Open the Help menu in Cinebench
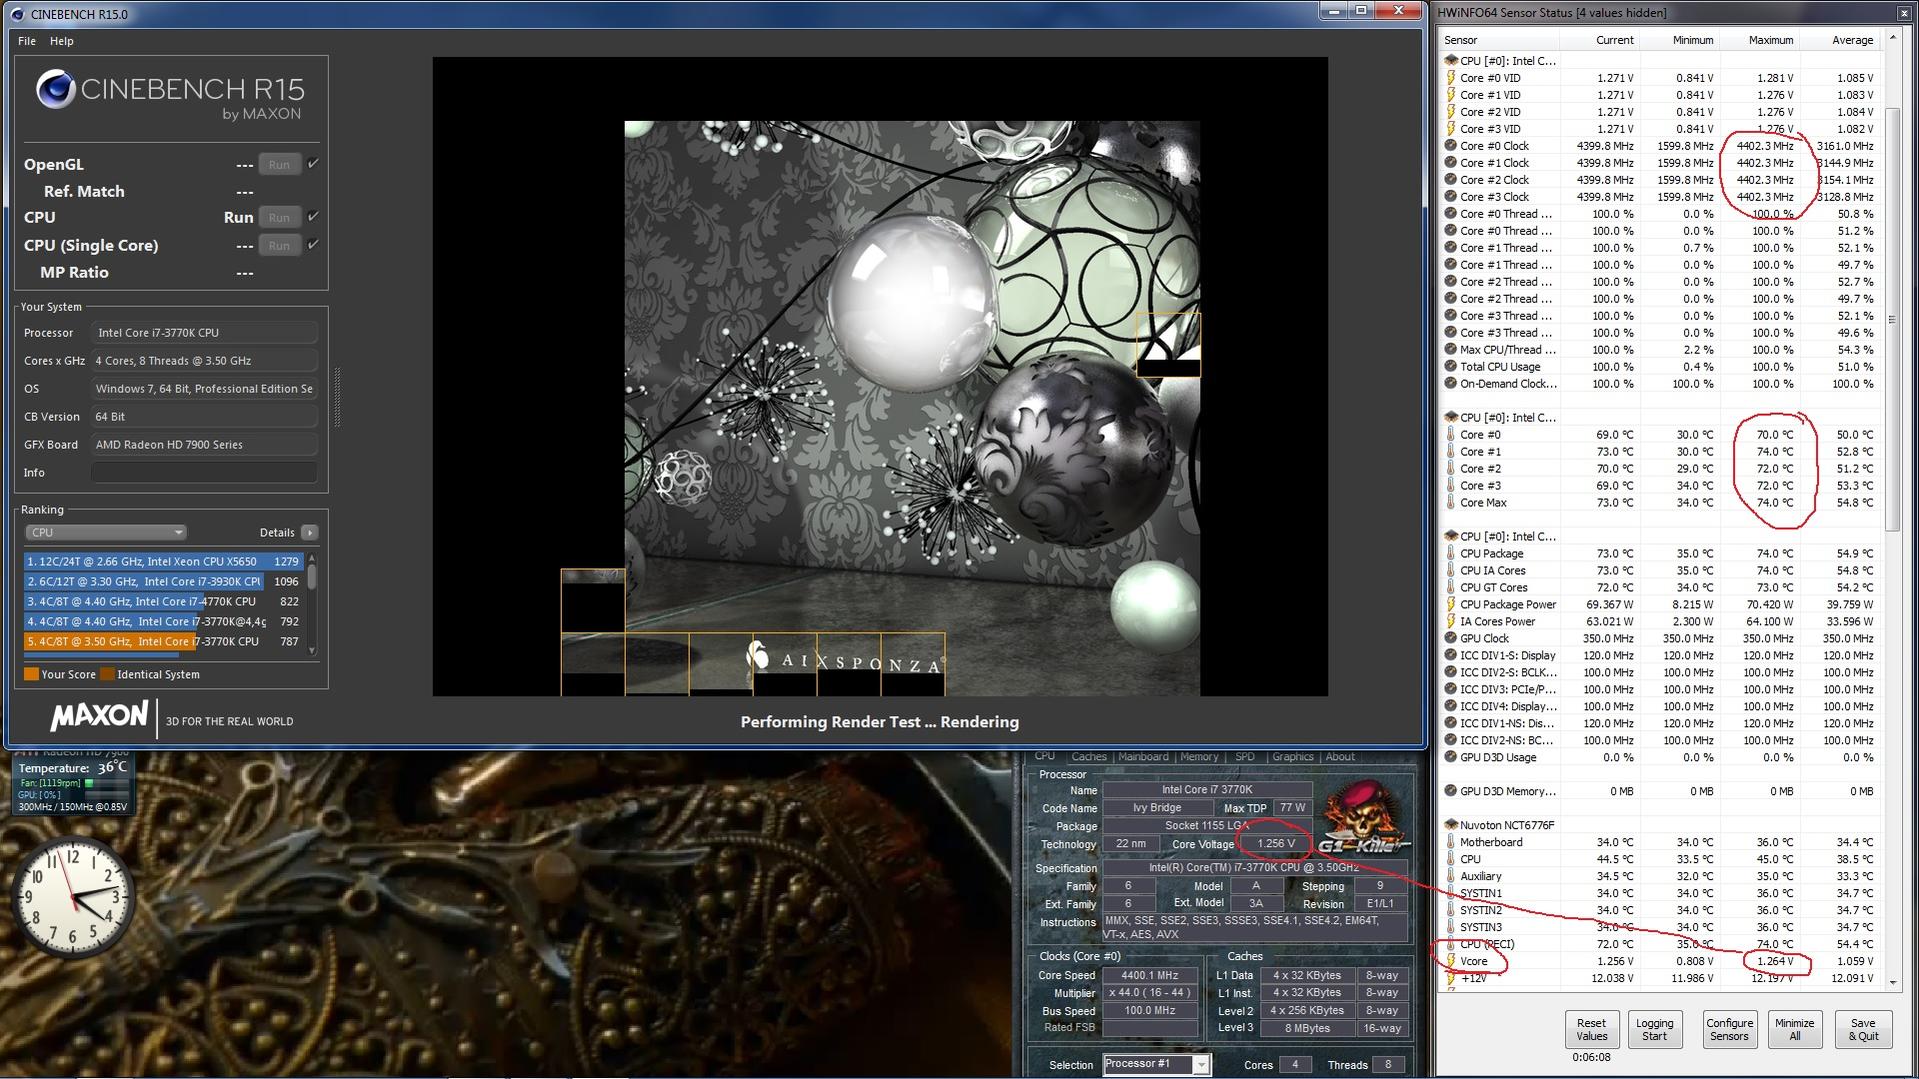 pos(62,41)
